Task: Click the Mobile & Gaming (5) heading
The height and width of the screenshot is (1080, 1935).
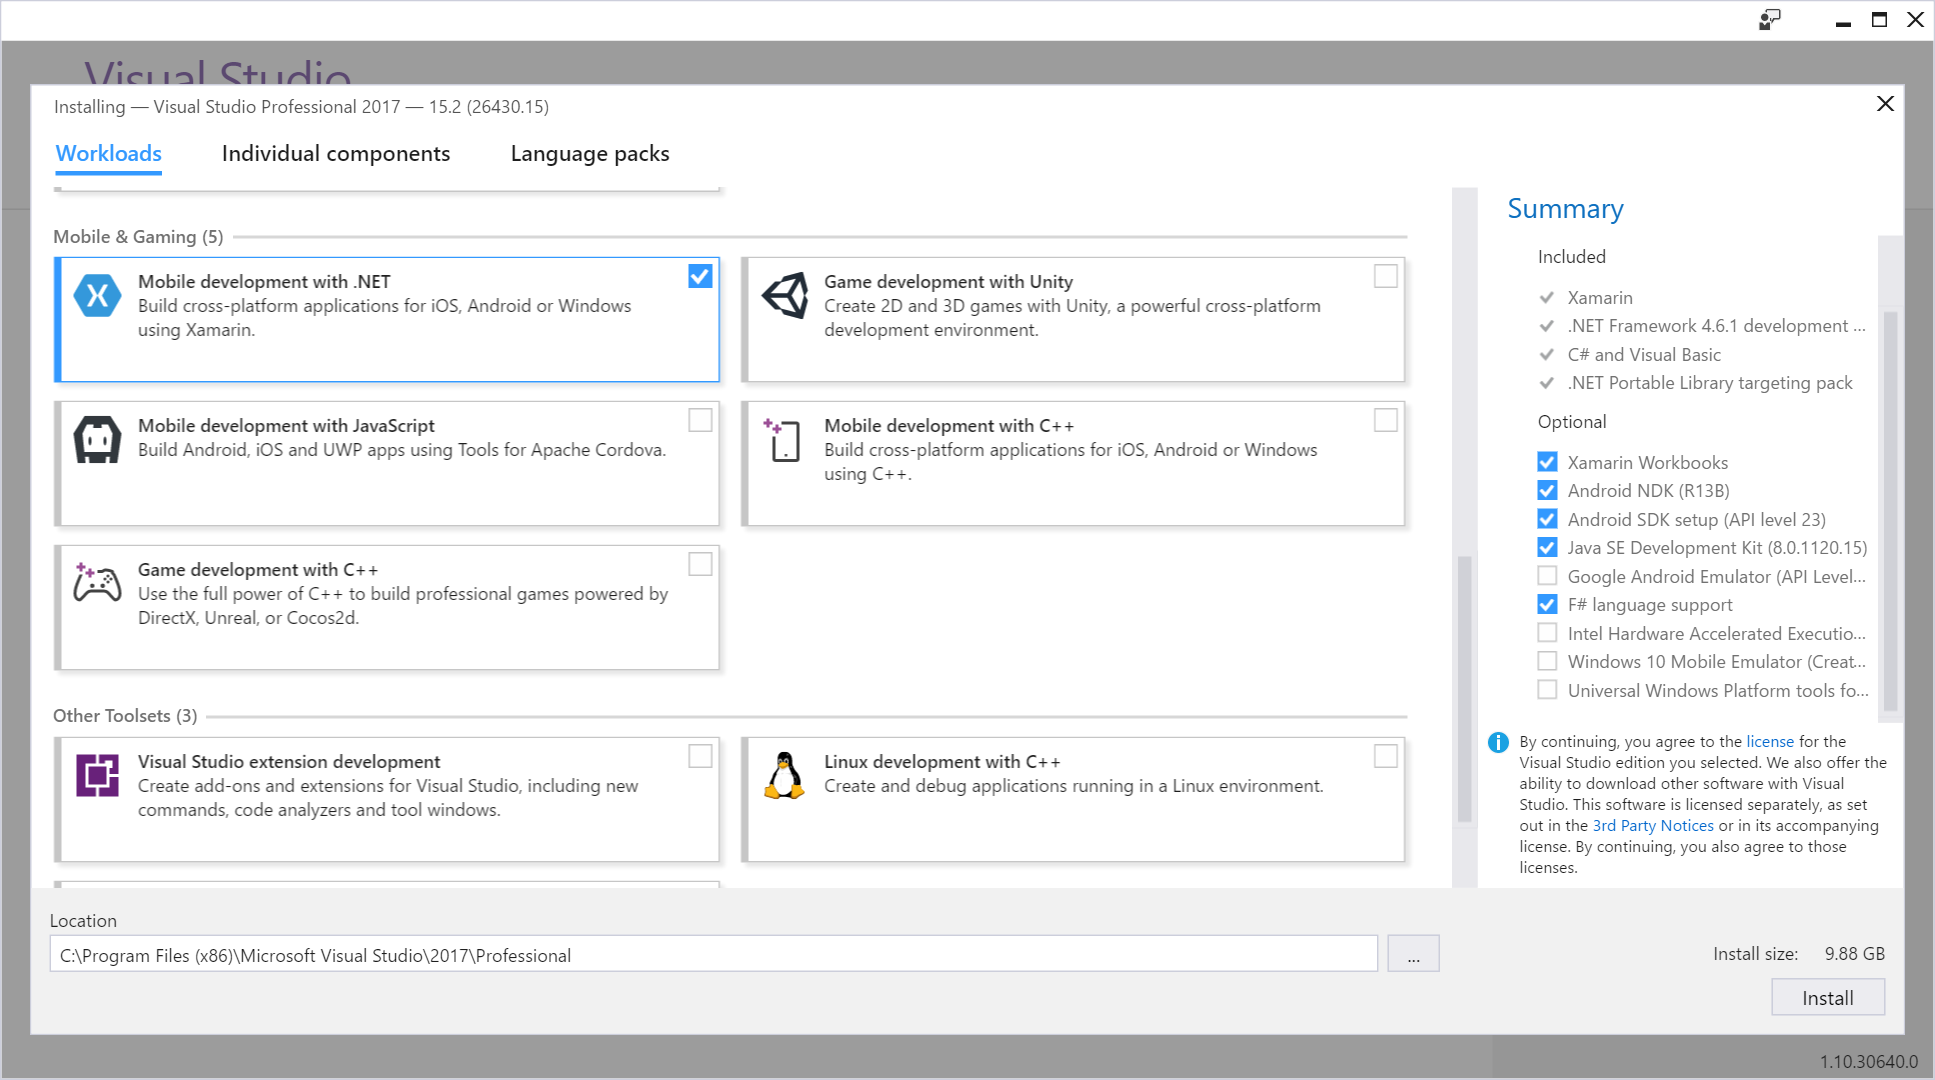Action: click(138, 237)
